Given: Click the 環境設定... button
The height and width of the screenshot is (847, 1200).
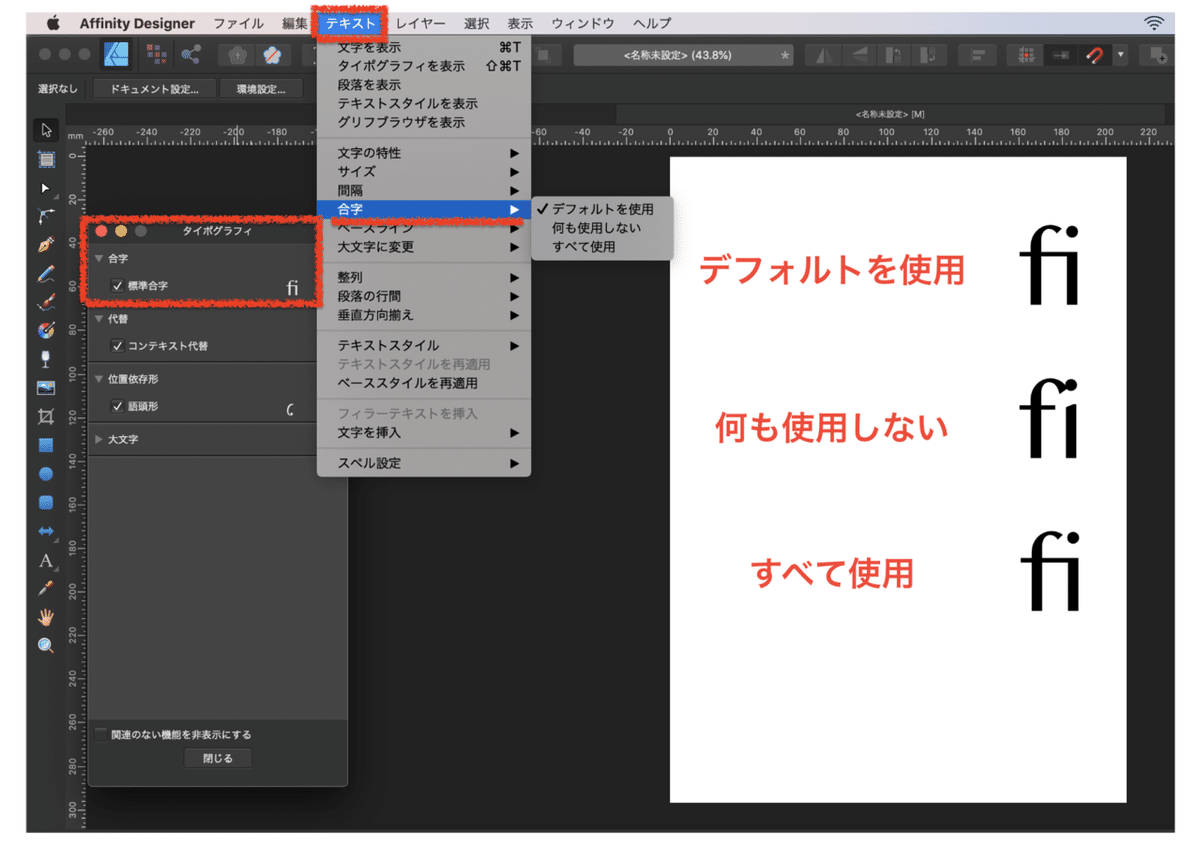Looking at the screenshot, I should pyautogui.click(x=261, y=89).
